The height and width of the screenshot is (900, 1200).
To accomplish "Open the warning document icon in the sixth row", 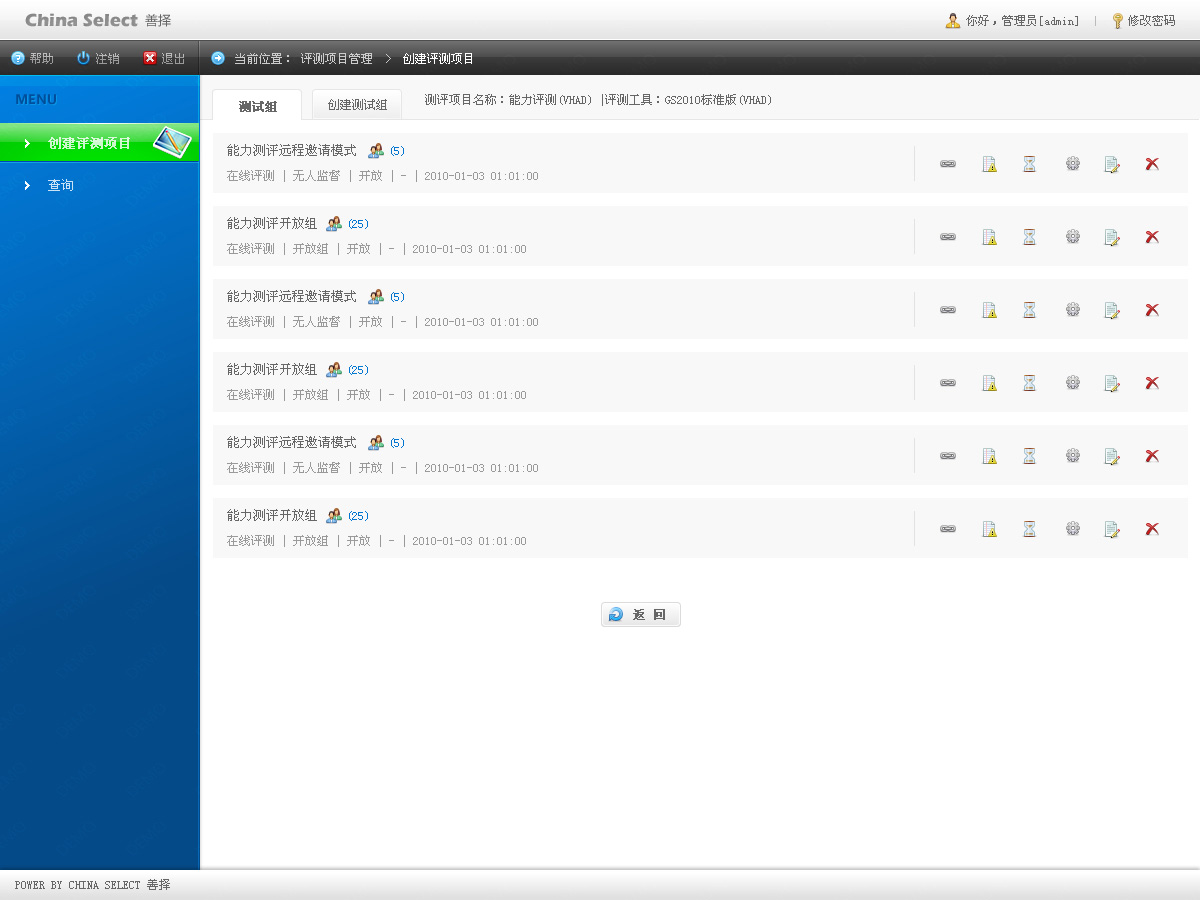I will tap(990, 529).
